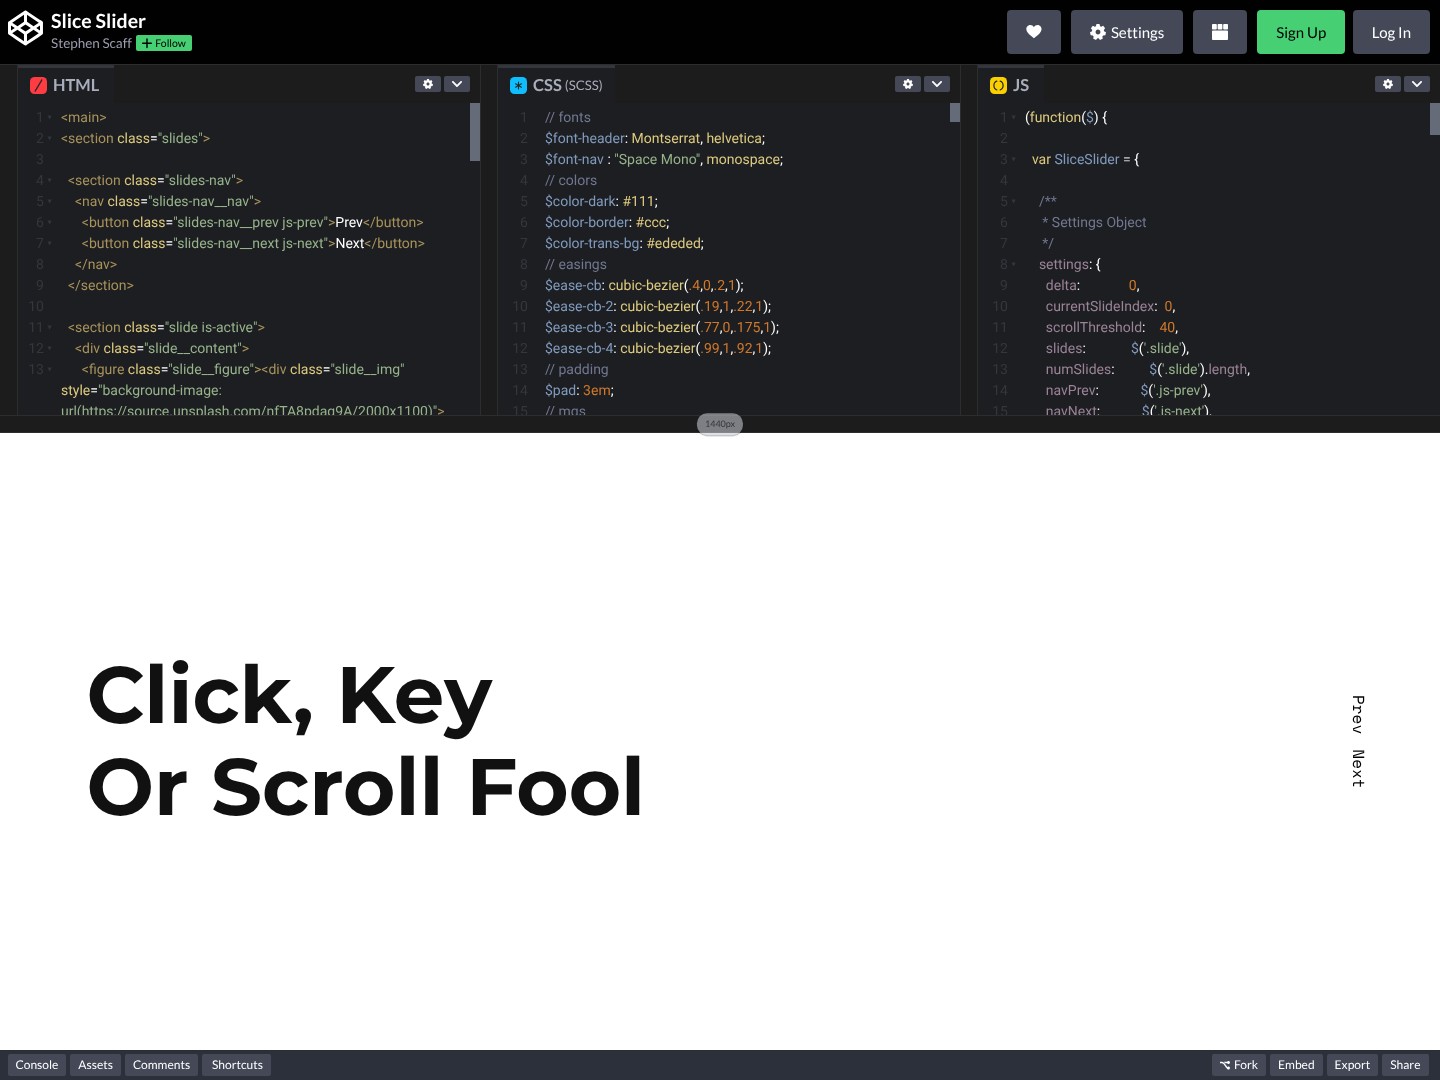Open HTML editor settings gear

coord(428,84)
